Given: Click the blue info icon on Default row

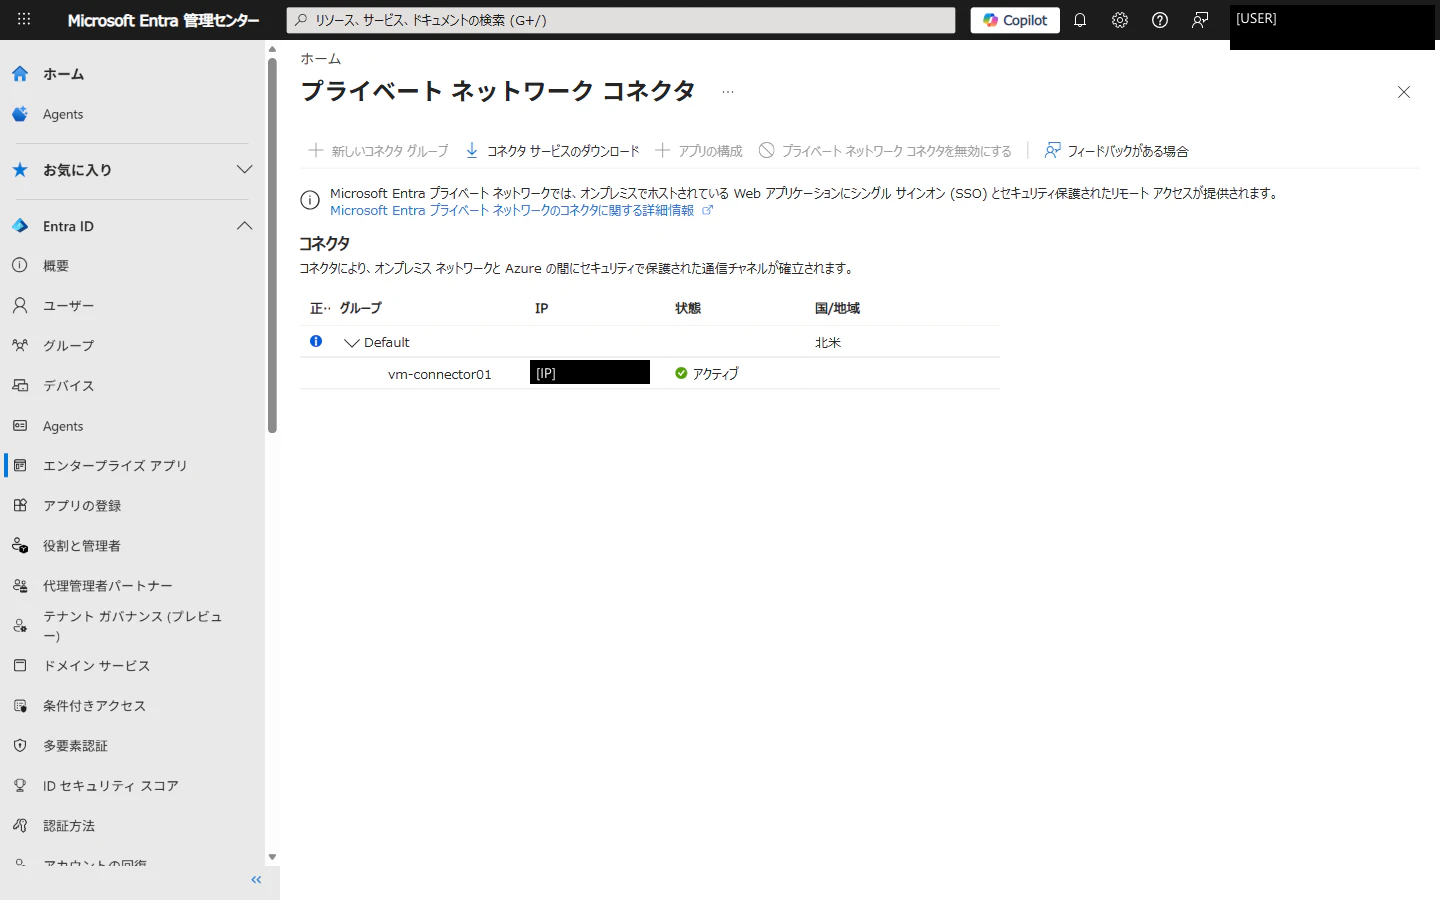Looking at the screenshot, I should [316, 341].
